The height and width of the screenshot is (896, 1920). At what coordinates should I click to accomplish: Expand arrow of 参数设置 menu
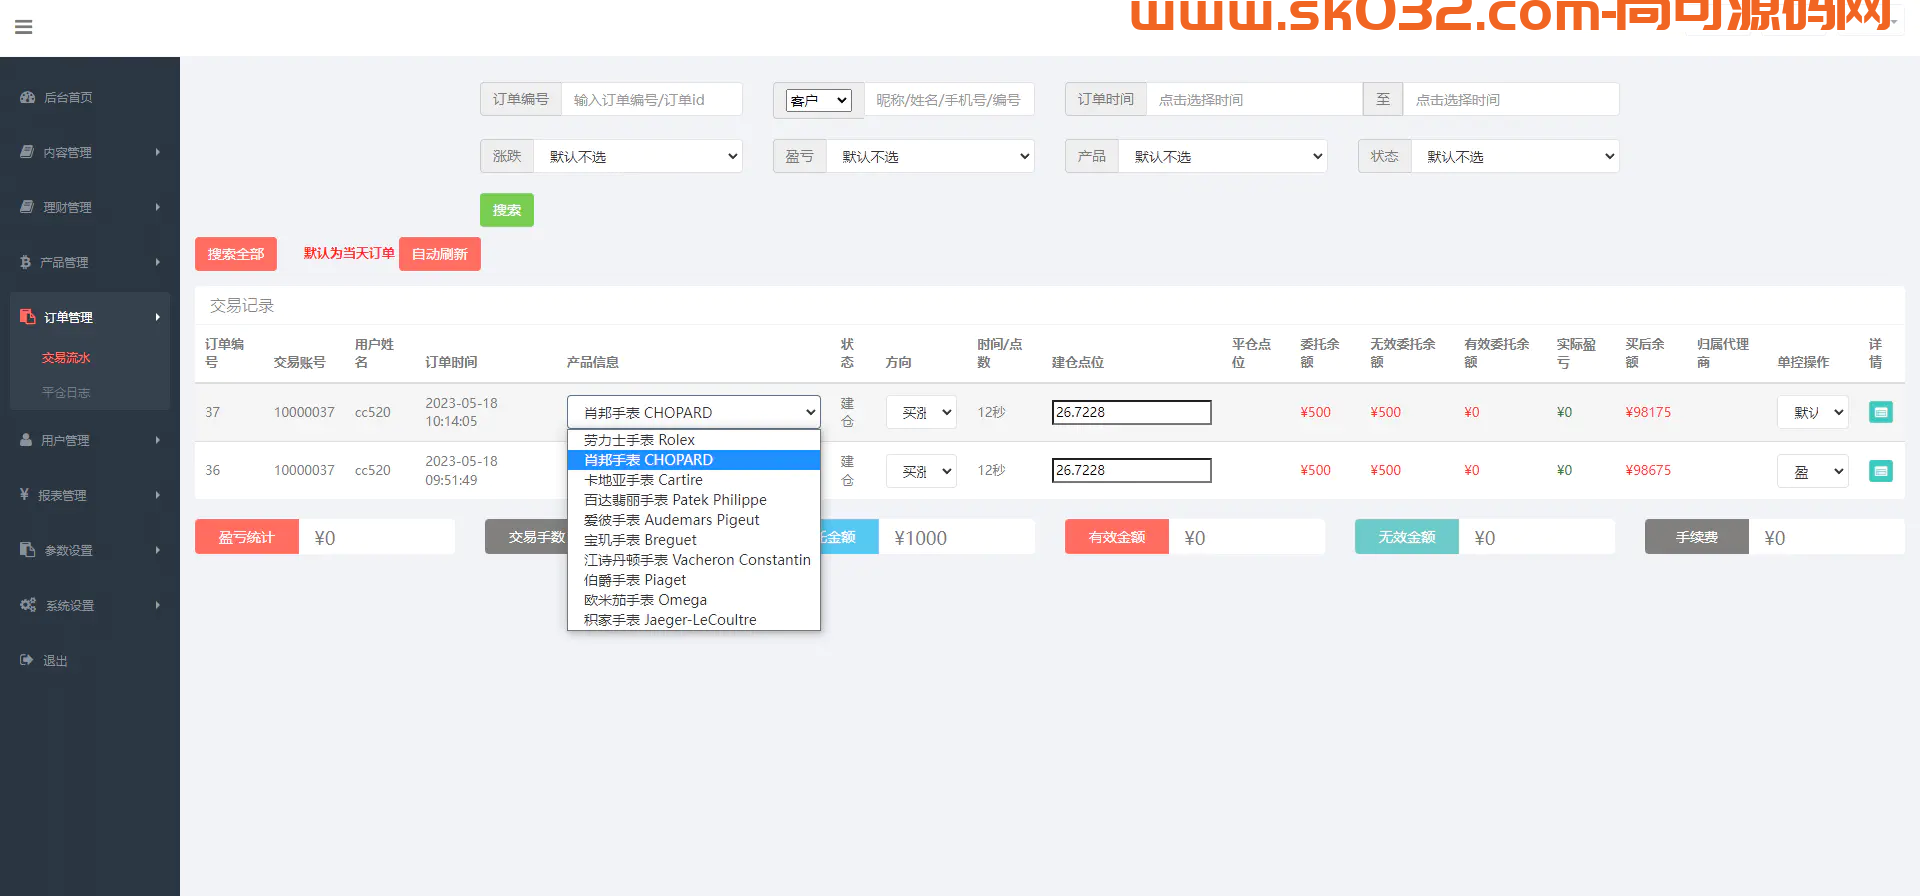pos(158,550)
